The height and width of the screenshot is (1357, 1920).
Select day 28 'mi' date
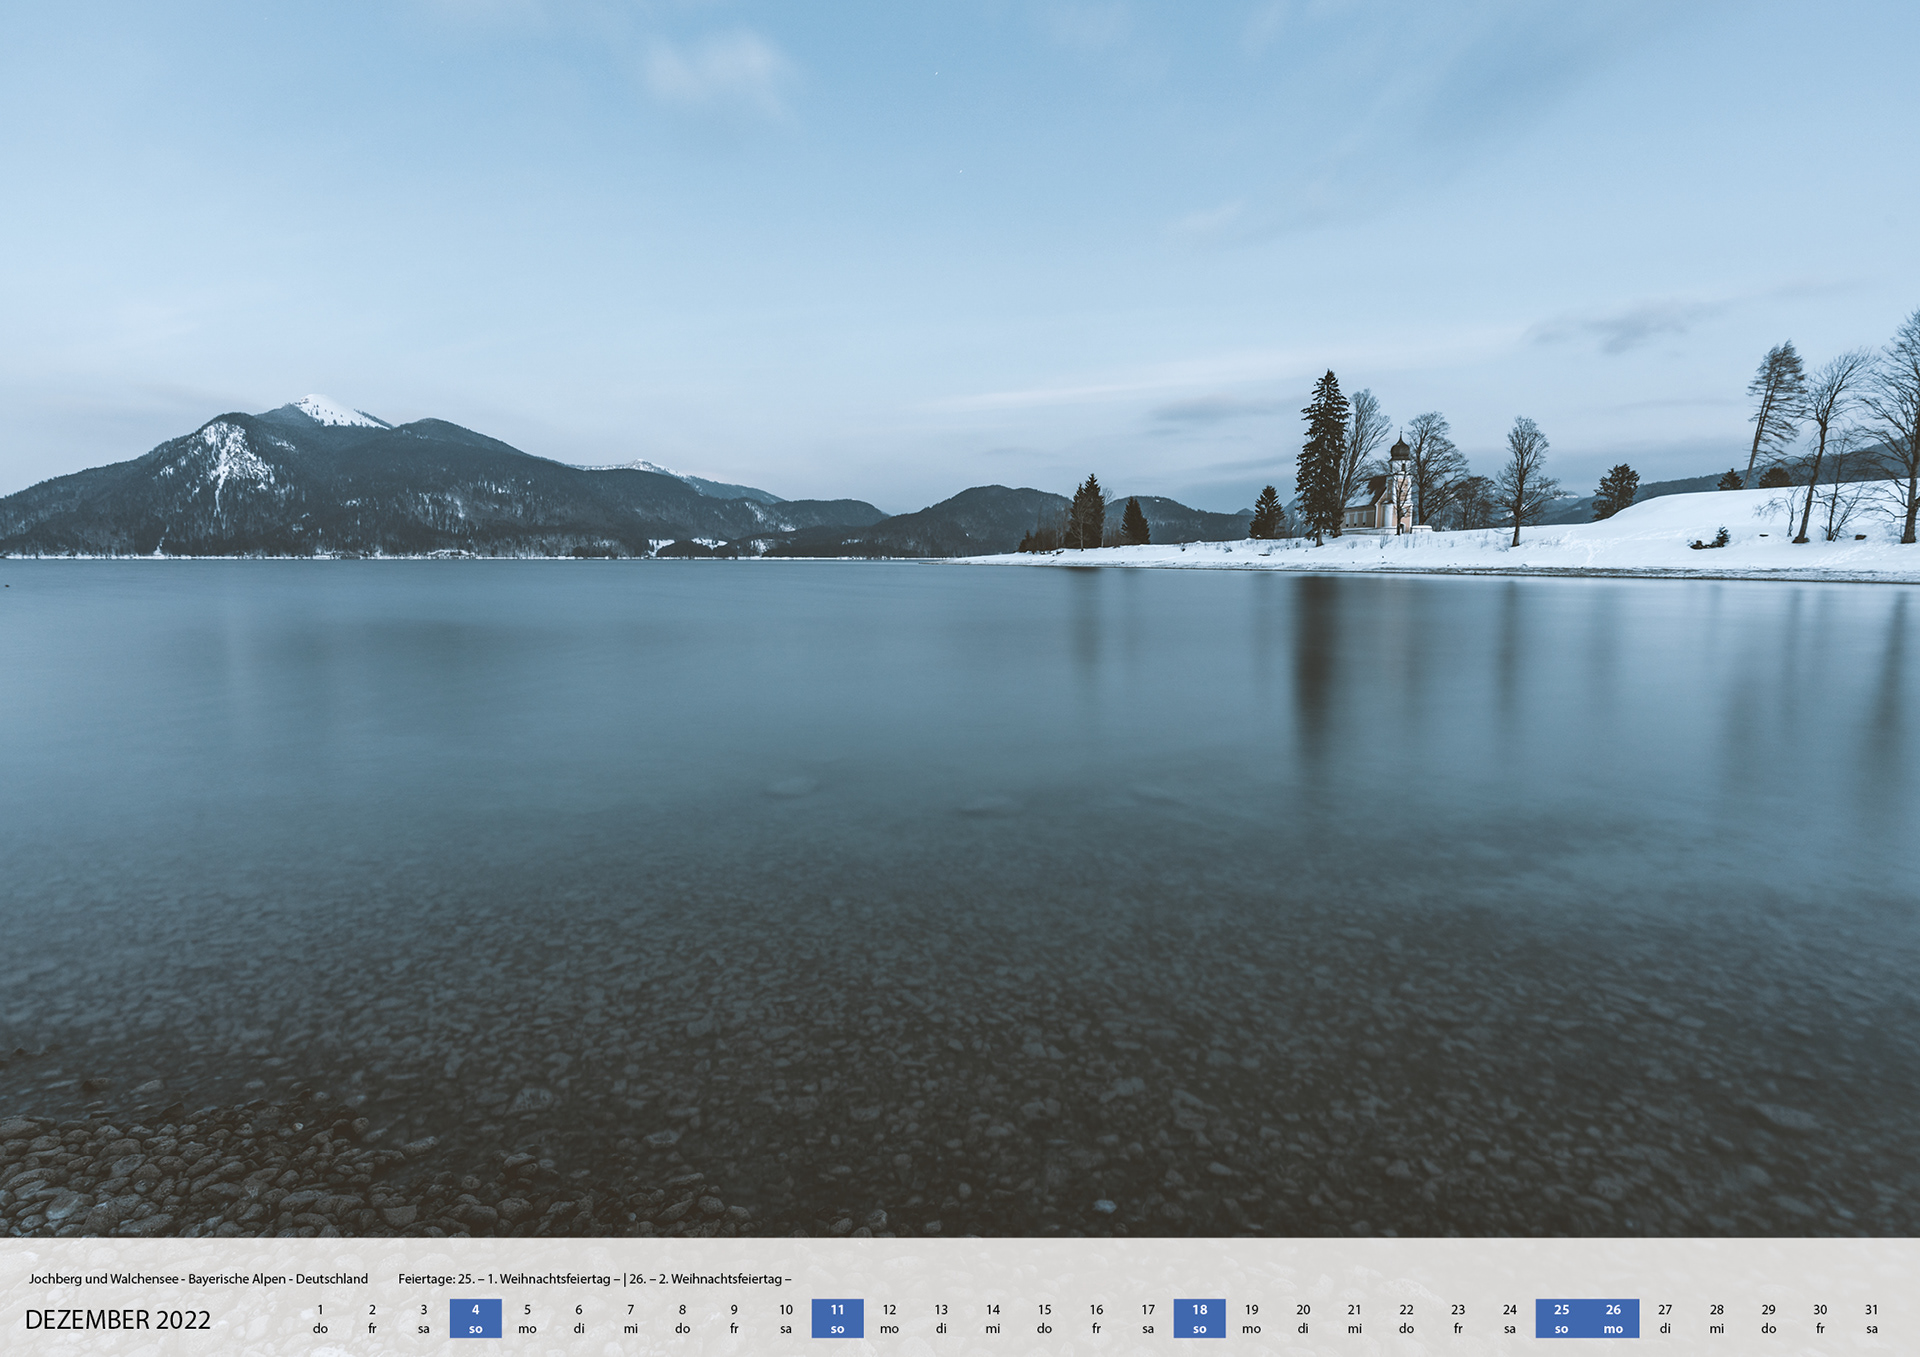(1716, 1318)
